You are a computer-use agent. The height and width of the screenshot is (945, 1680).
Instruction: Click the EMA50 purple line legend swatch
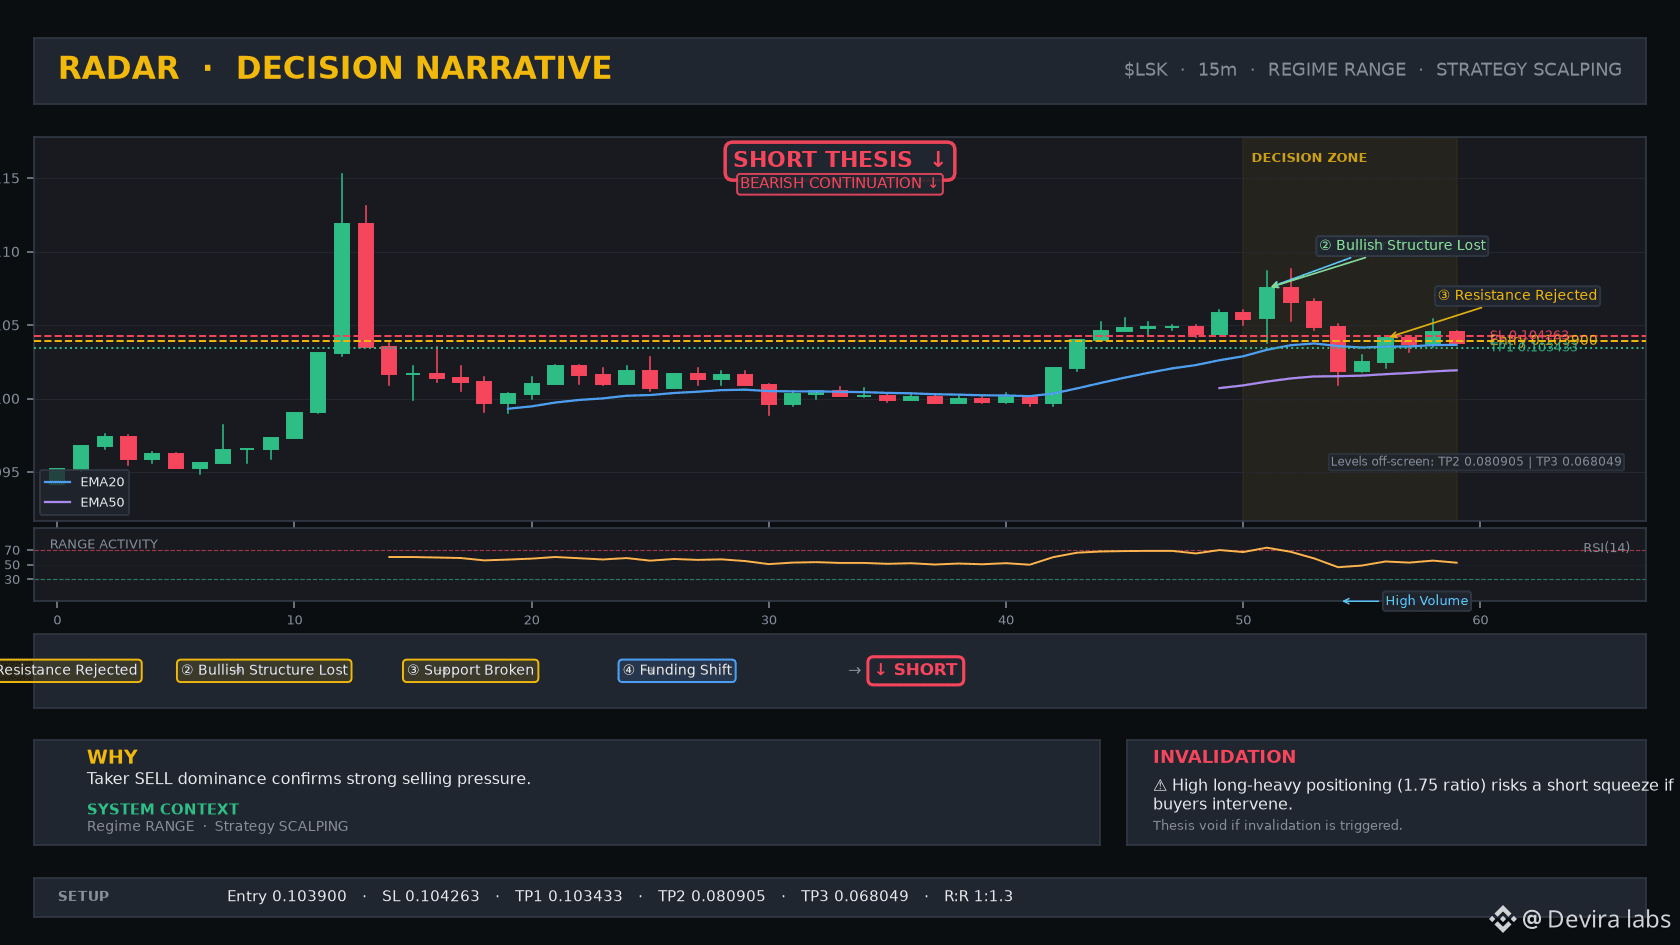coord(58,502)
